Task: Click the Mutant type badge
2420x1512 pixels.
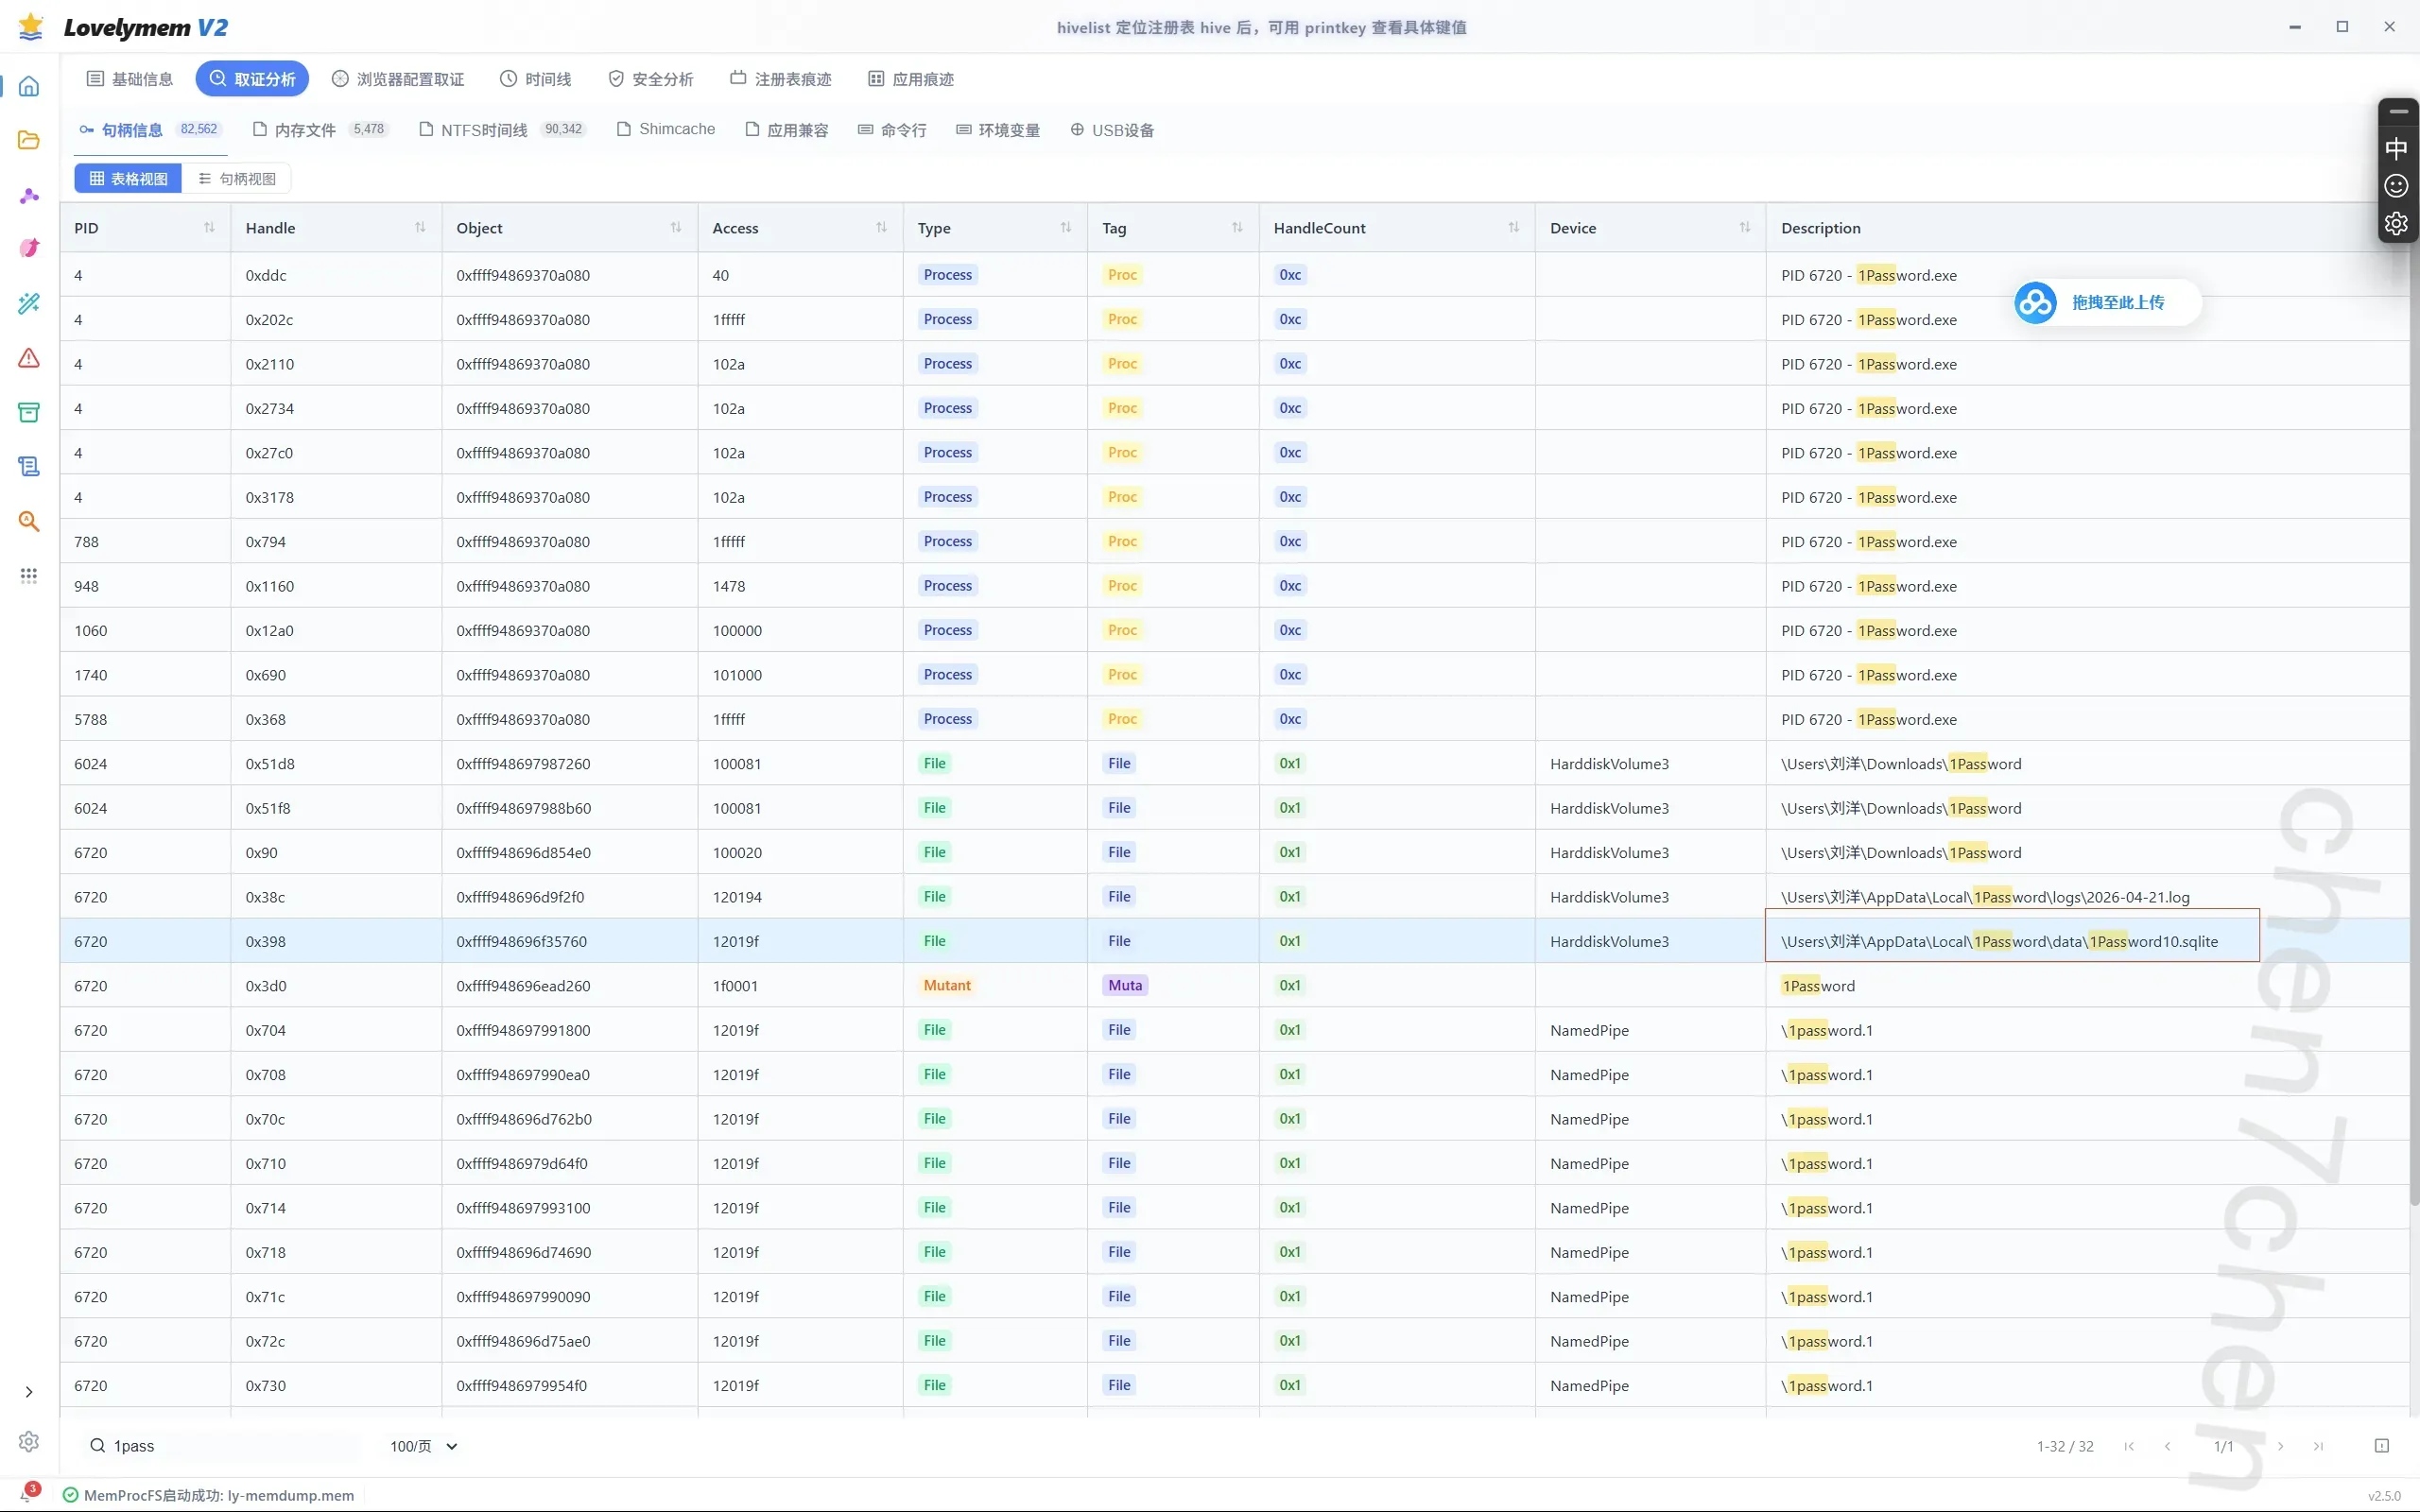Action: click(947, 985)
